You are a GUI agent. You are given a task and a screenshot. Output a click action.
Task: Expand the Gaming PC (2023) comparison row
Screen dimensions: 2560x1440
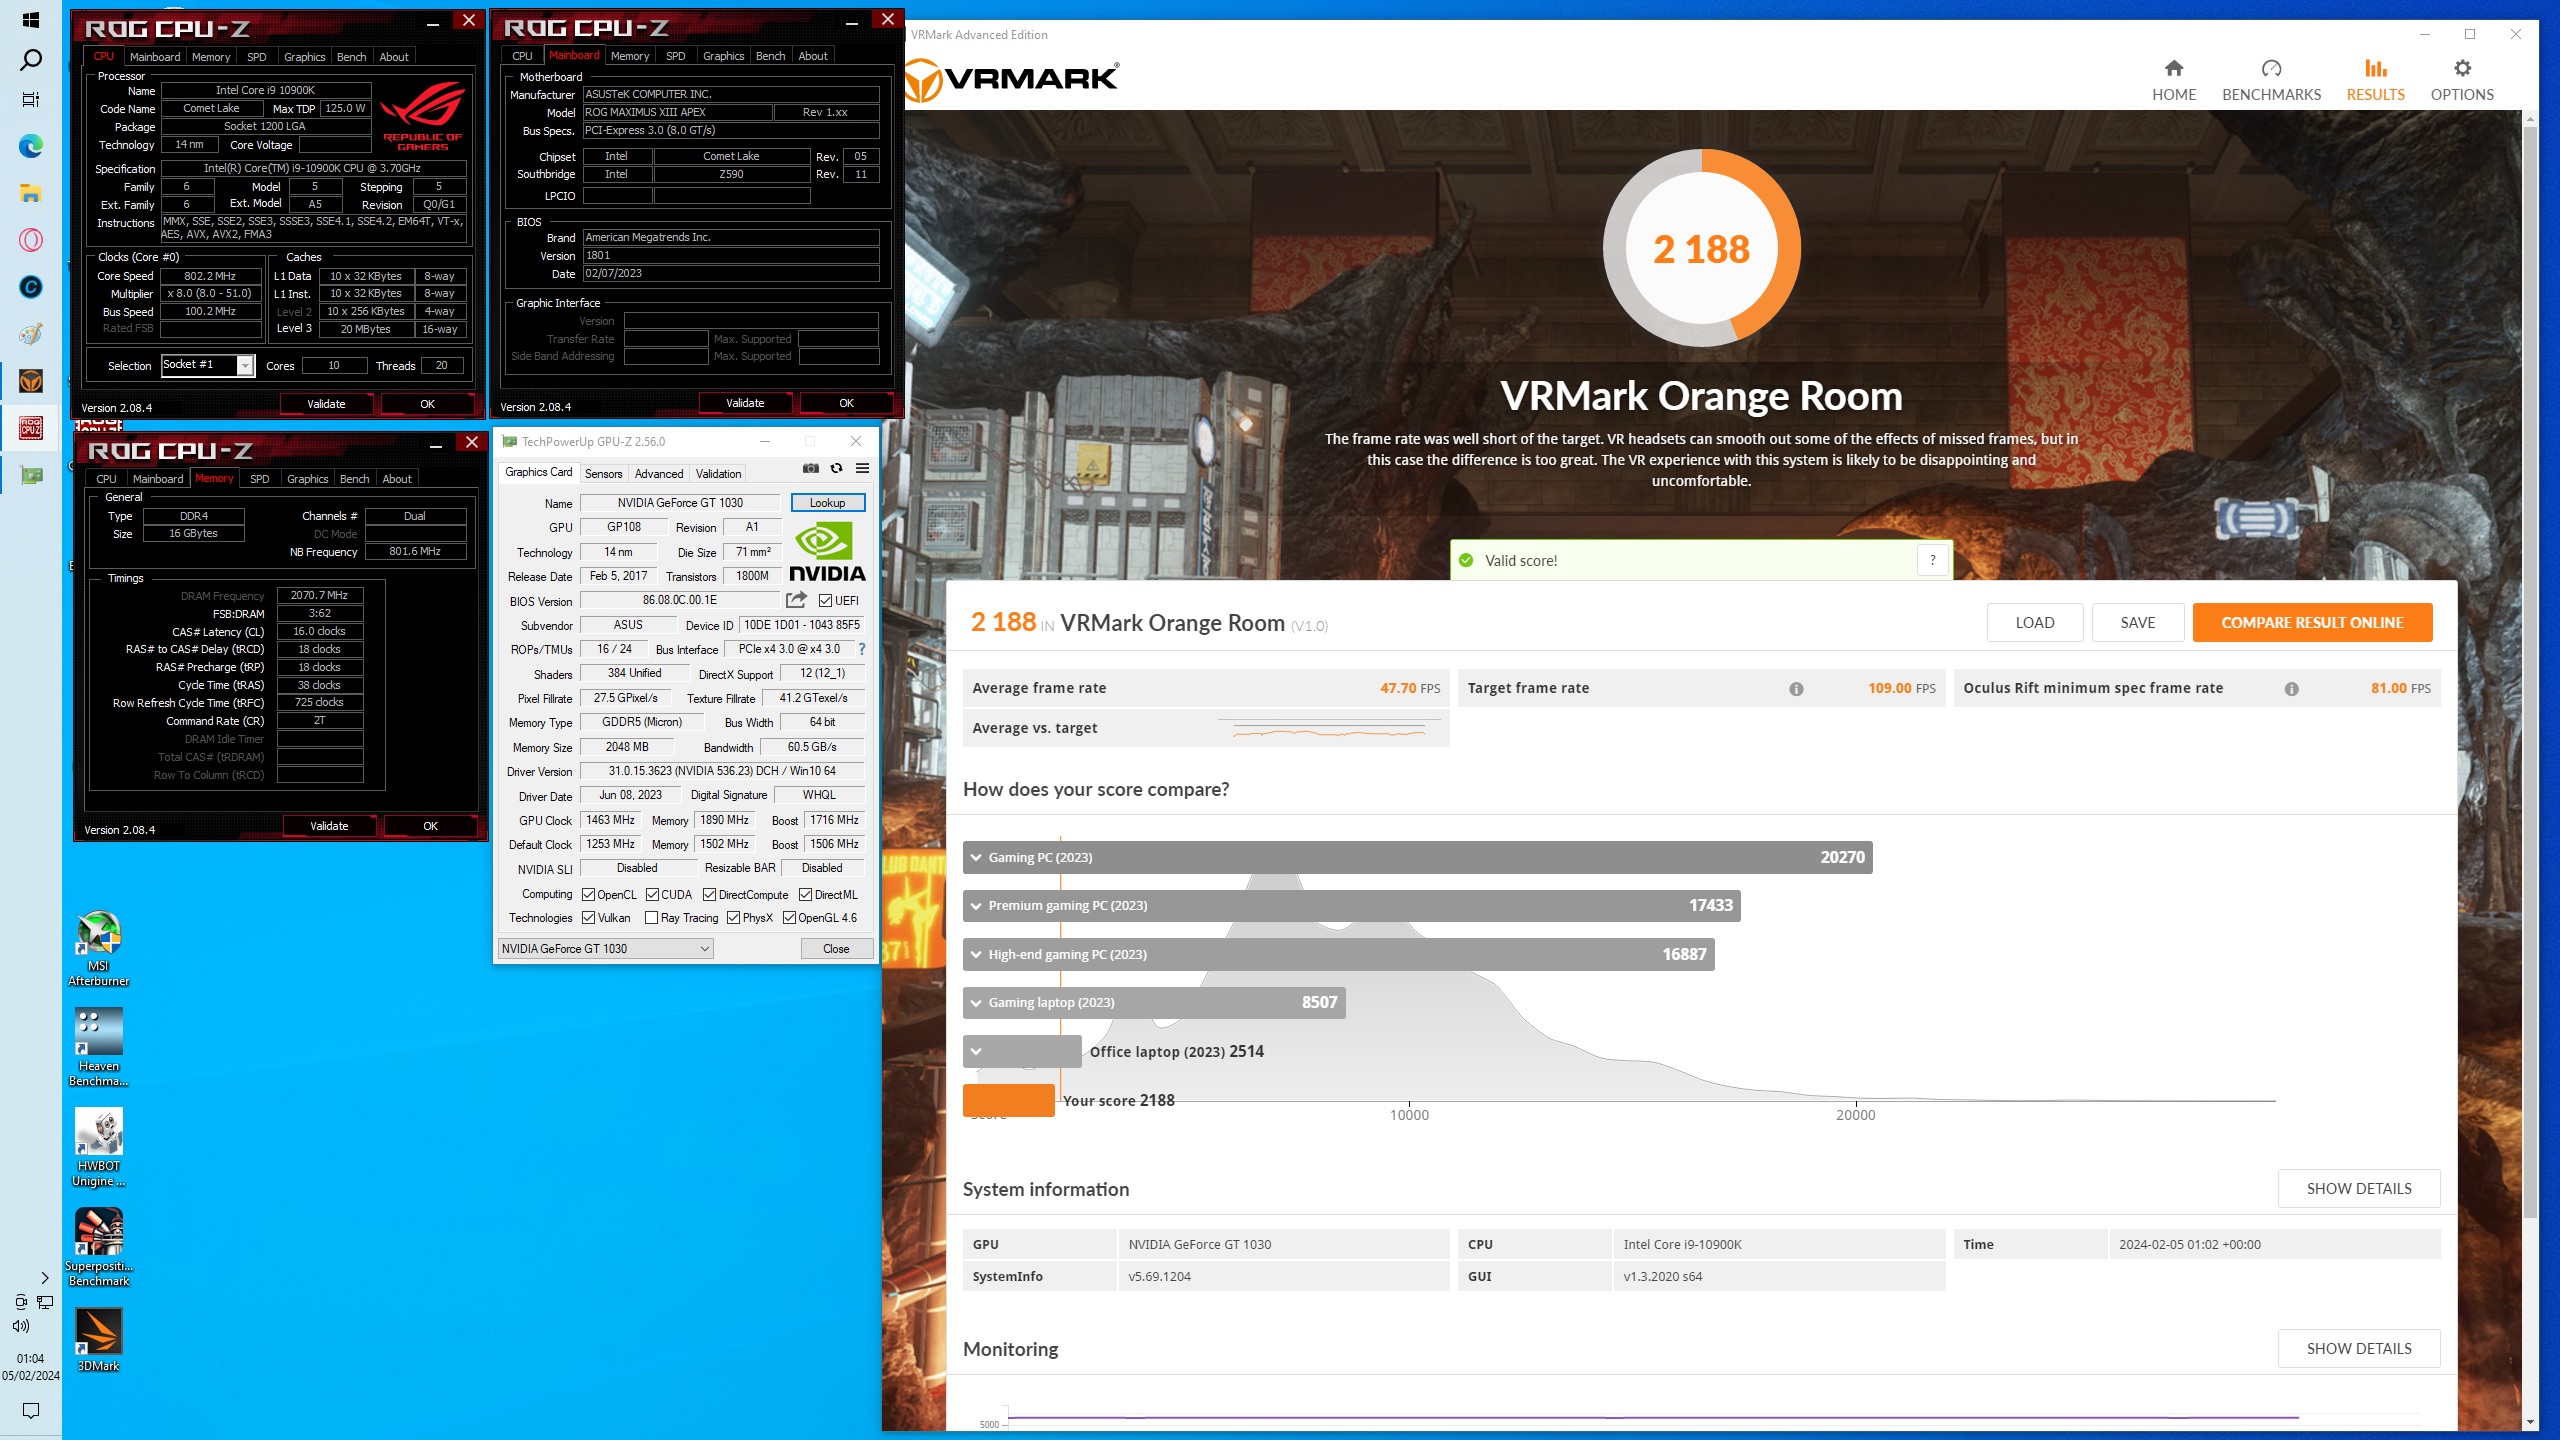coord(1417,857)
